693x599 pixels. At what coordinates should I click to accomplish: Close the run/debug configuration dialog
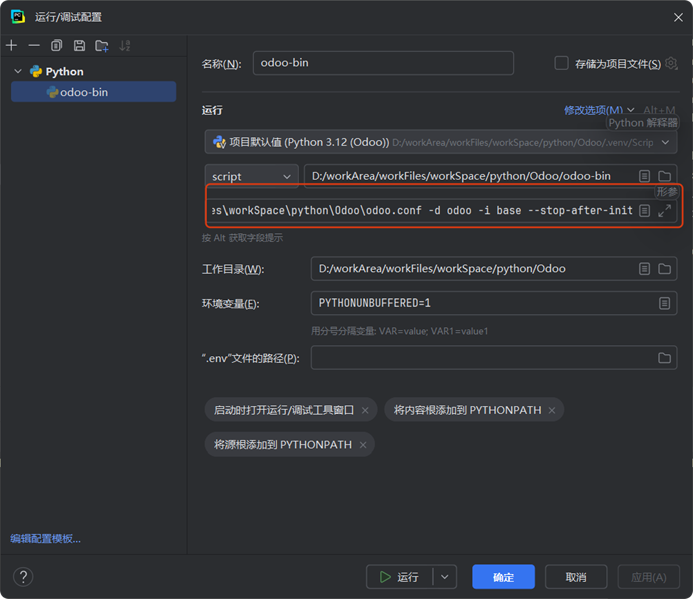(678, 17)
